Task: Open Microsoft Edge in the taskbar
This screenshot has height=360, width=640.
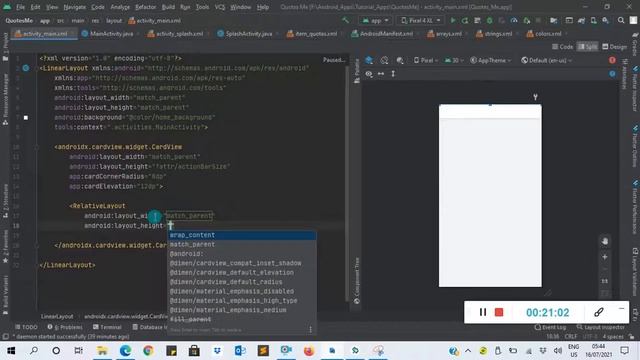Action: [125, 350]
